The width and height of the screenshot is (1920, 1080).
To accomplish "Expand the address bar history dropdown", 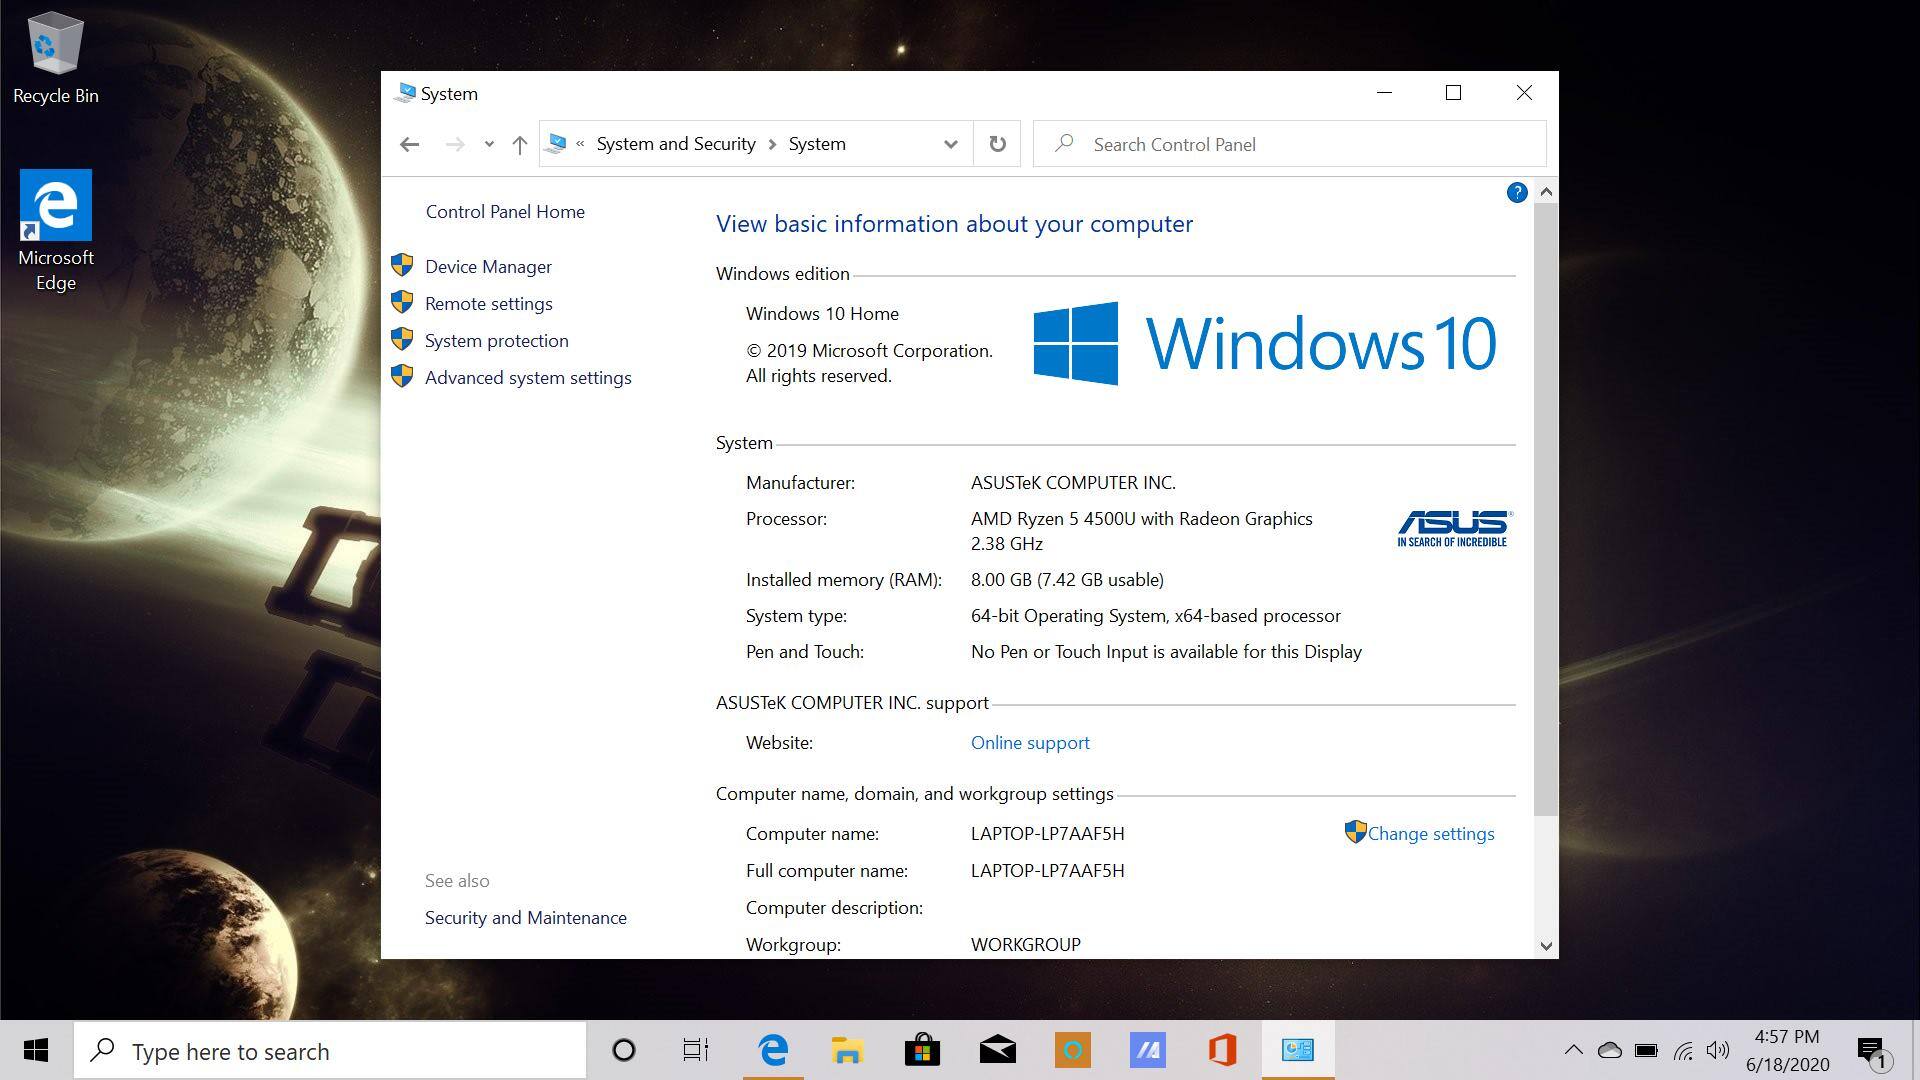I will point(950,144).
